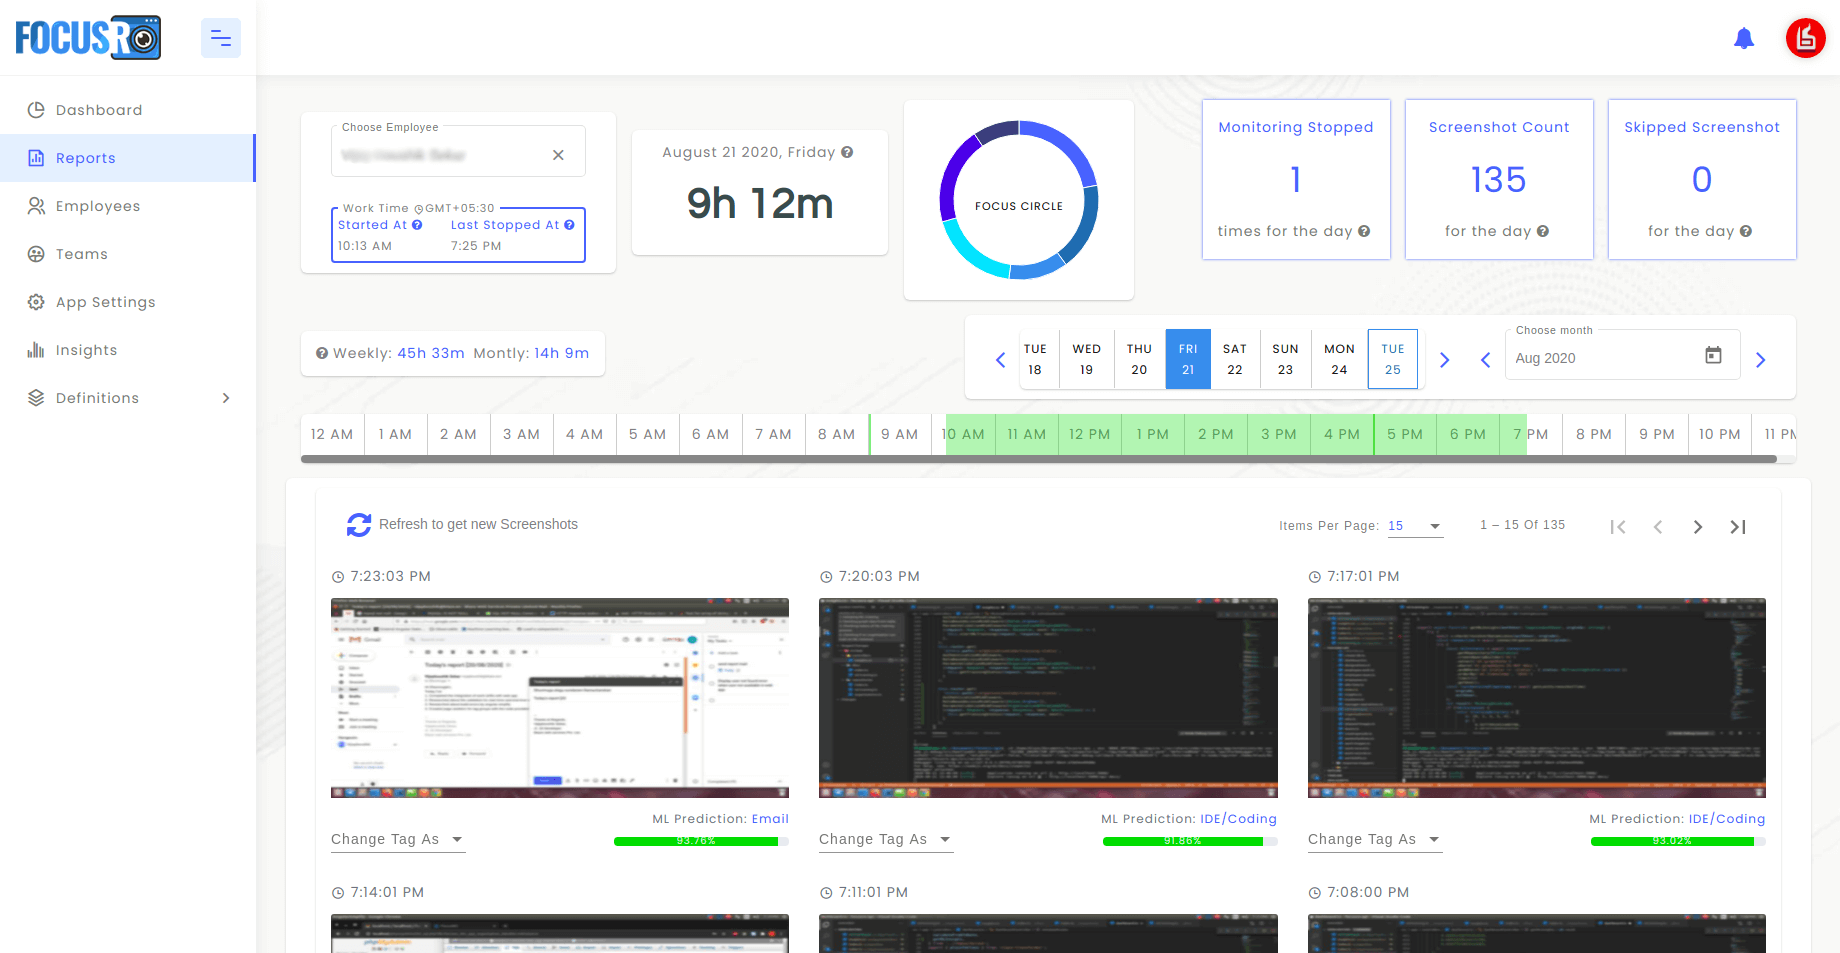Viewport: 1840px width, 953px height.
Task: Clear the chosen employee with X icon
Action: pos(558,155)
